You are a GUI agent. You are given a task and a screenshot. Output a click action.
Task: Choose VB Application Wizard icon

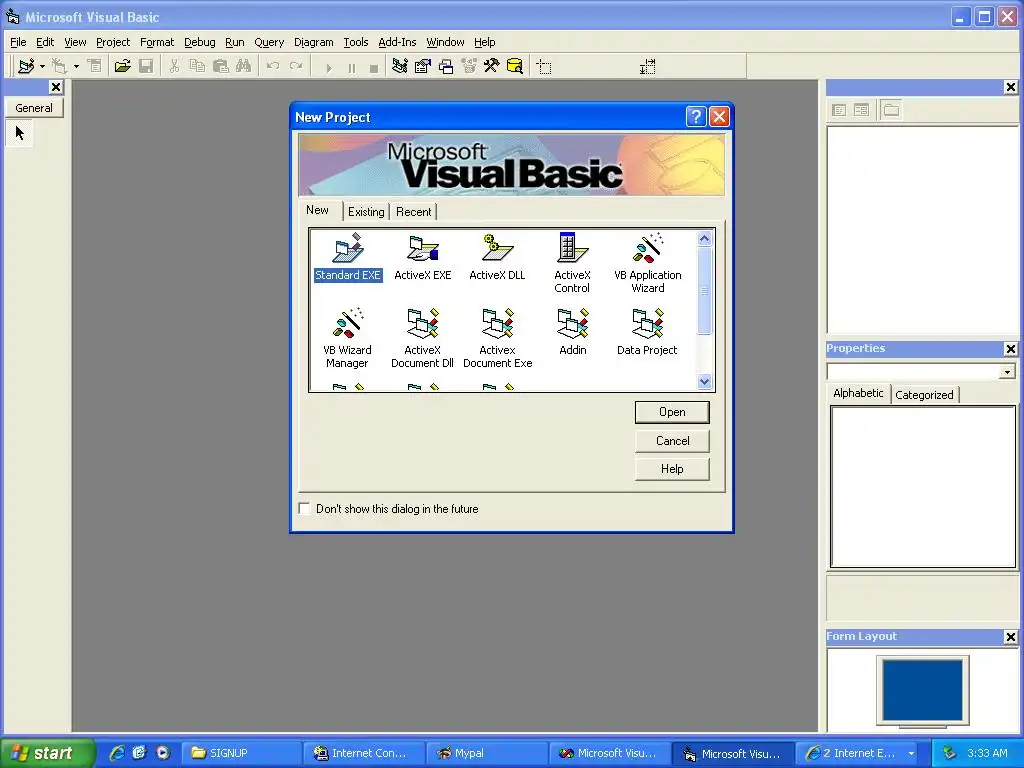pos(647,263)
